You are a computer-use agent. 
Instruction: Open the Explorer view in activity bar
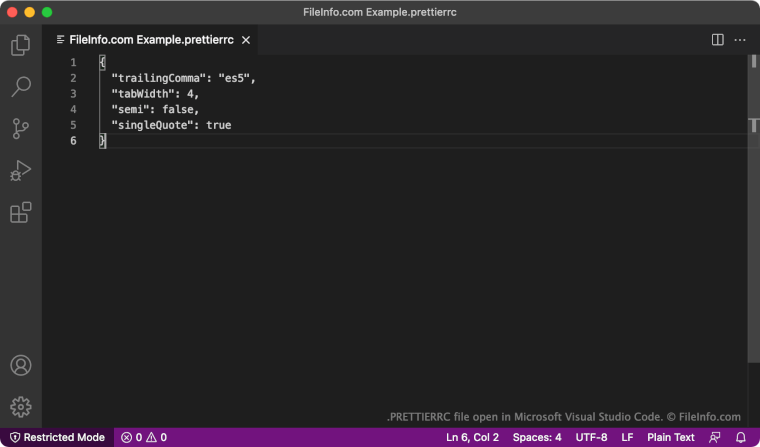tap(20, 45)
